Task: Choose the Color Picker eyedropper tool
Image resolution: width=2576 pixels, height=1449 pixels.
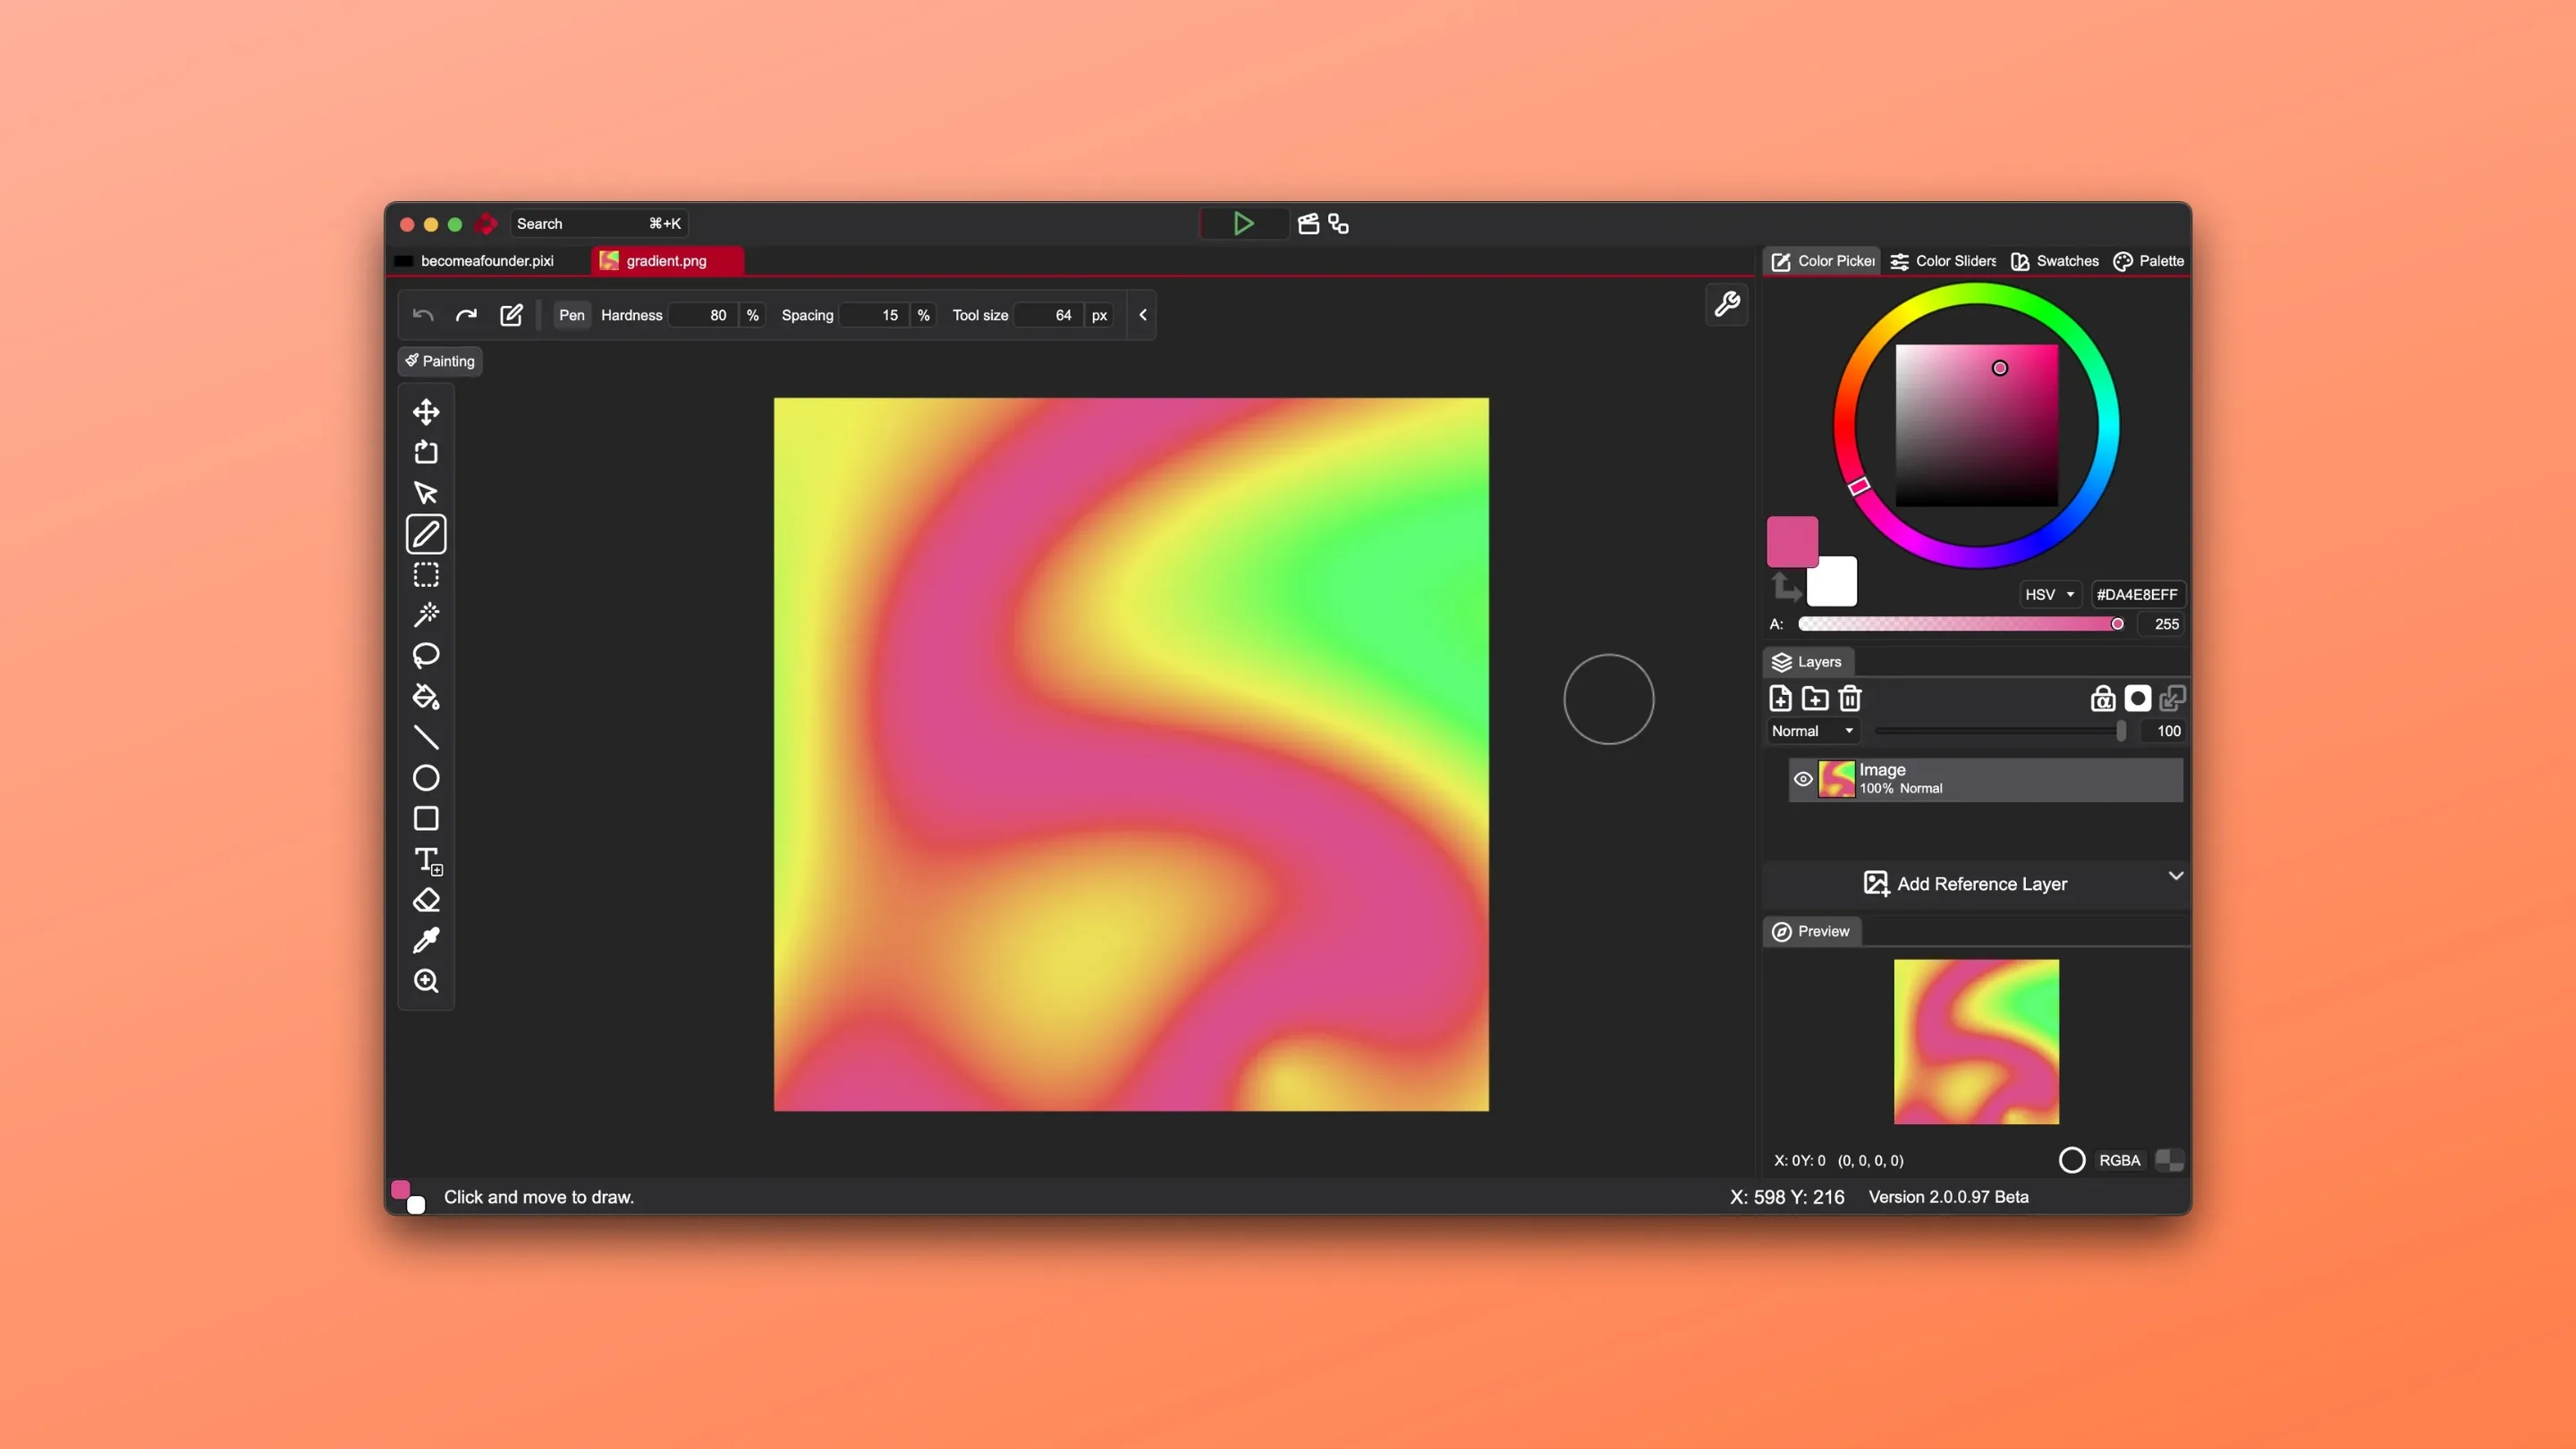Action: coord(426,941)
